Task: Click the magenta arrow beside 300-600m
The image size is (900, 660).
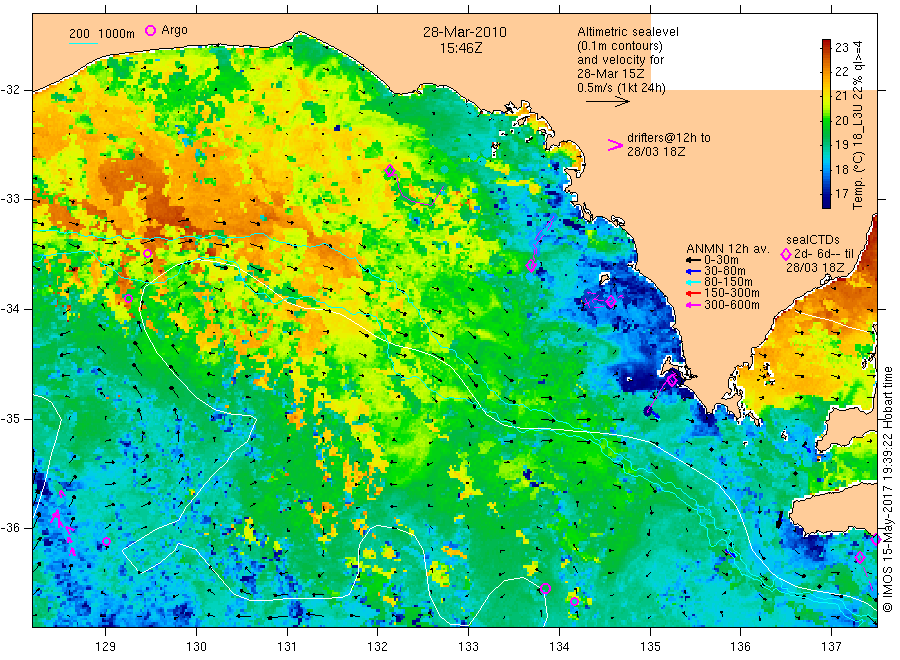Action: pos(693,305)
